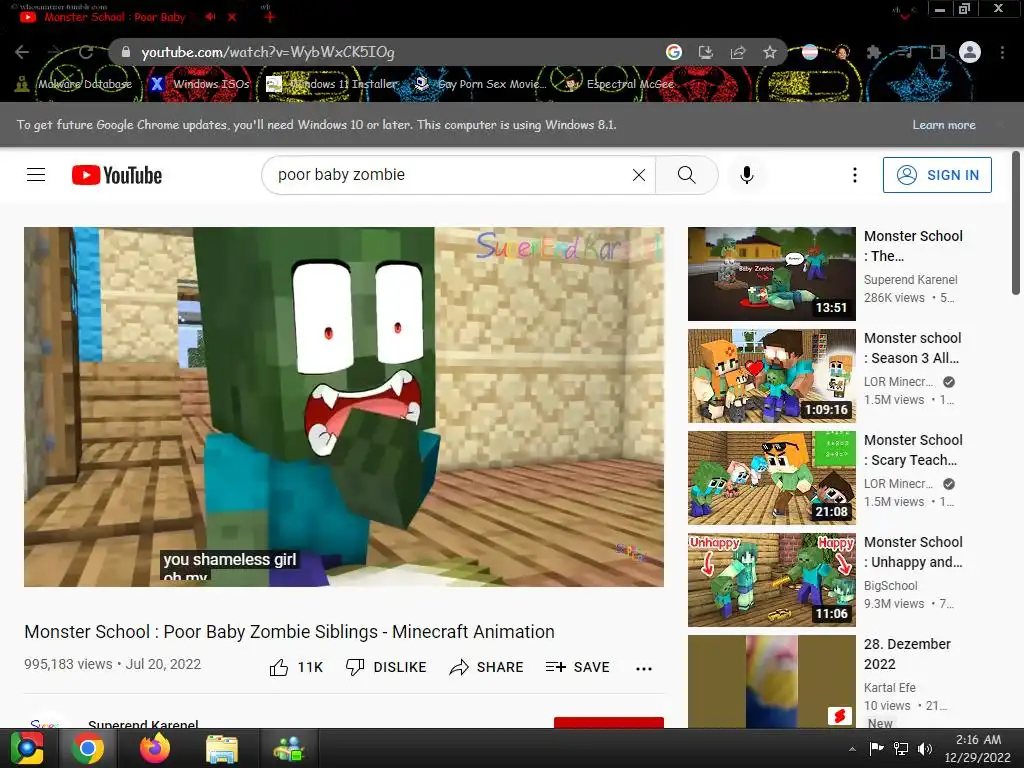Open the 13:51 Monster School thumbnail

coord(771,274)
